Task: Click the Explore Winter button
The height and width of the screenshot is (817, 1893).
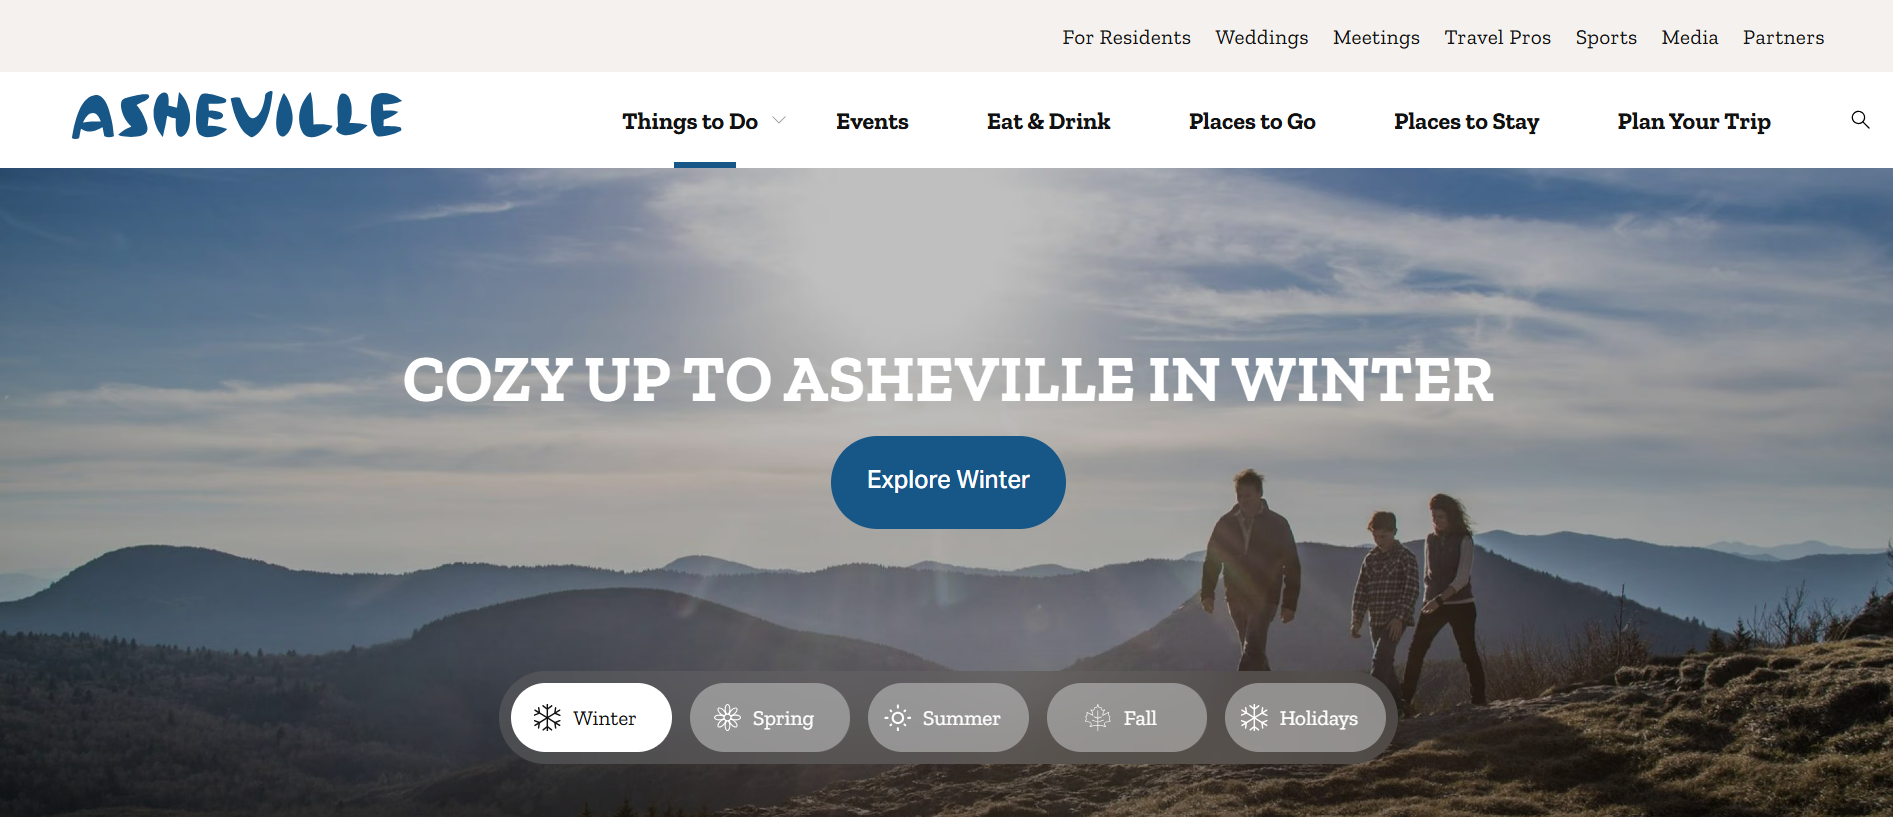Action: (948, 482)
